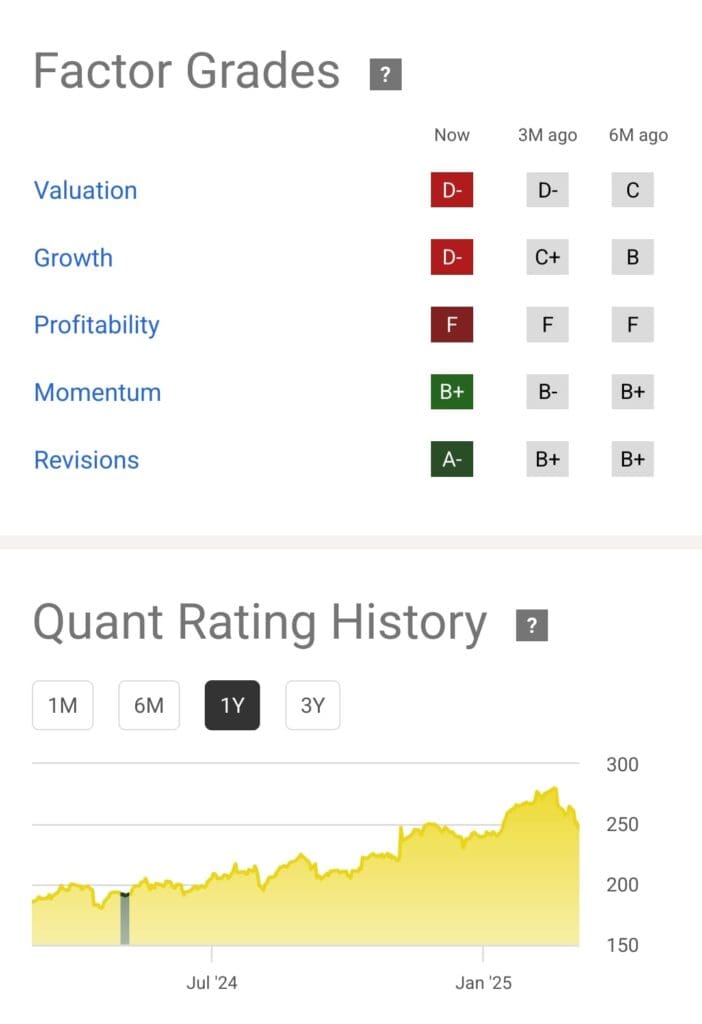Click the Growth C+ grade from 3M ago
Image resolution: width=702 pixels, height=1024 pixels.
click(546, 257)
